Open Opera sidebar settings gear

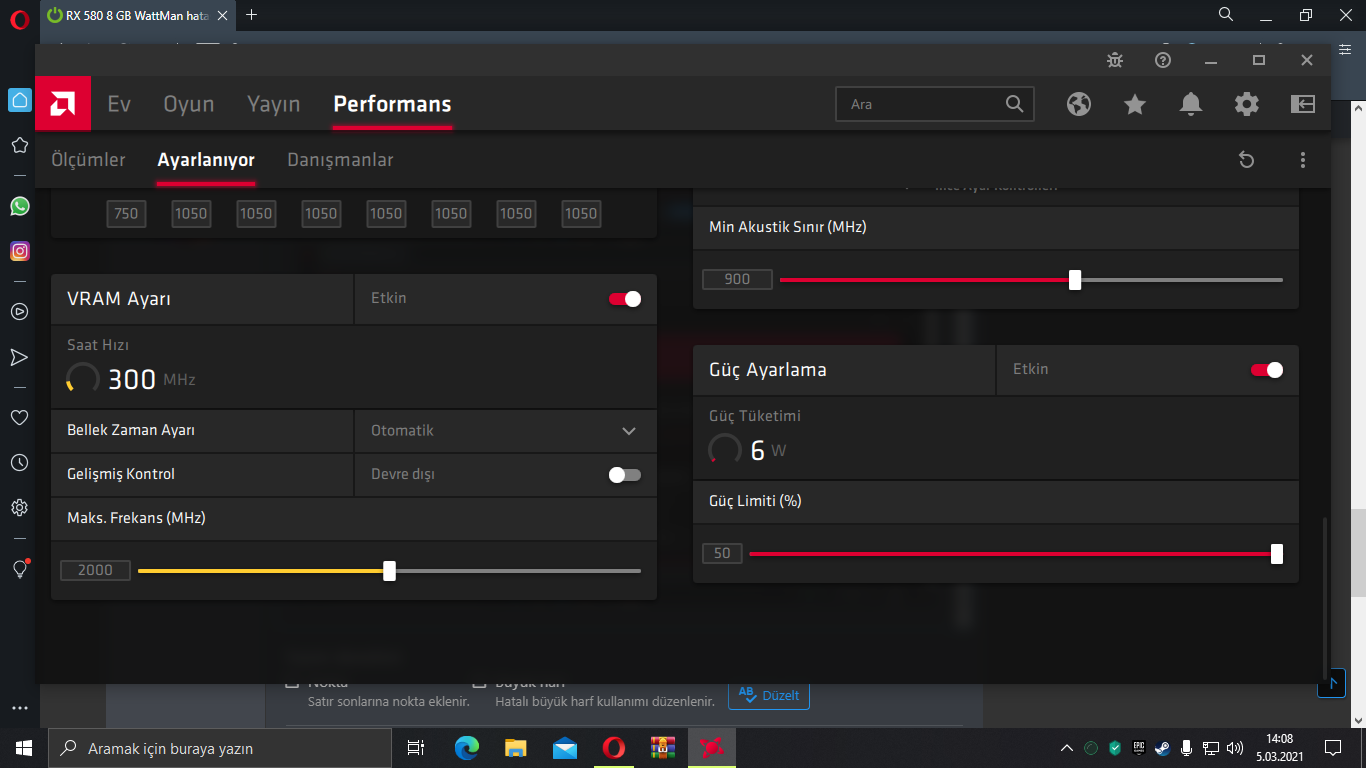point(19,508)
